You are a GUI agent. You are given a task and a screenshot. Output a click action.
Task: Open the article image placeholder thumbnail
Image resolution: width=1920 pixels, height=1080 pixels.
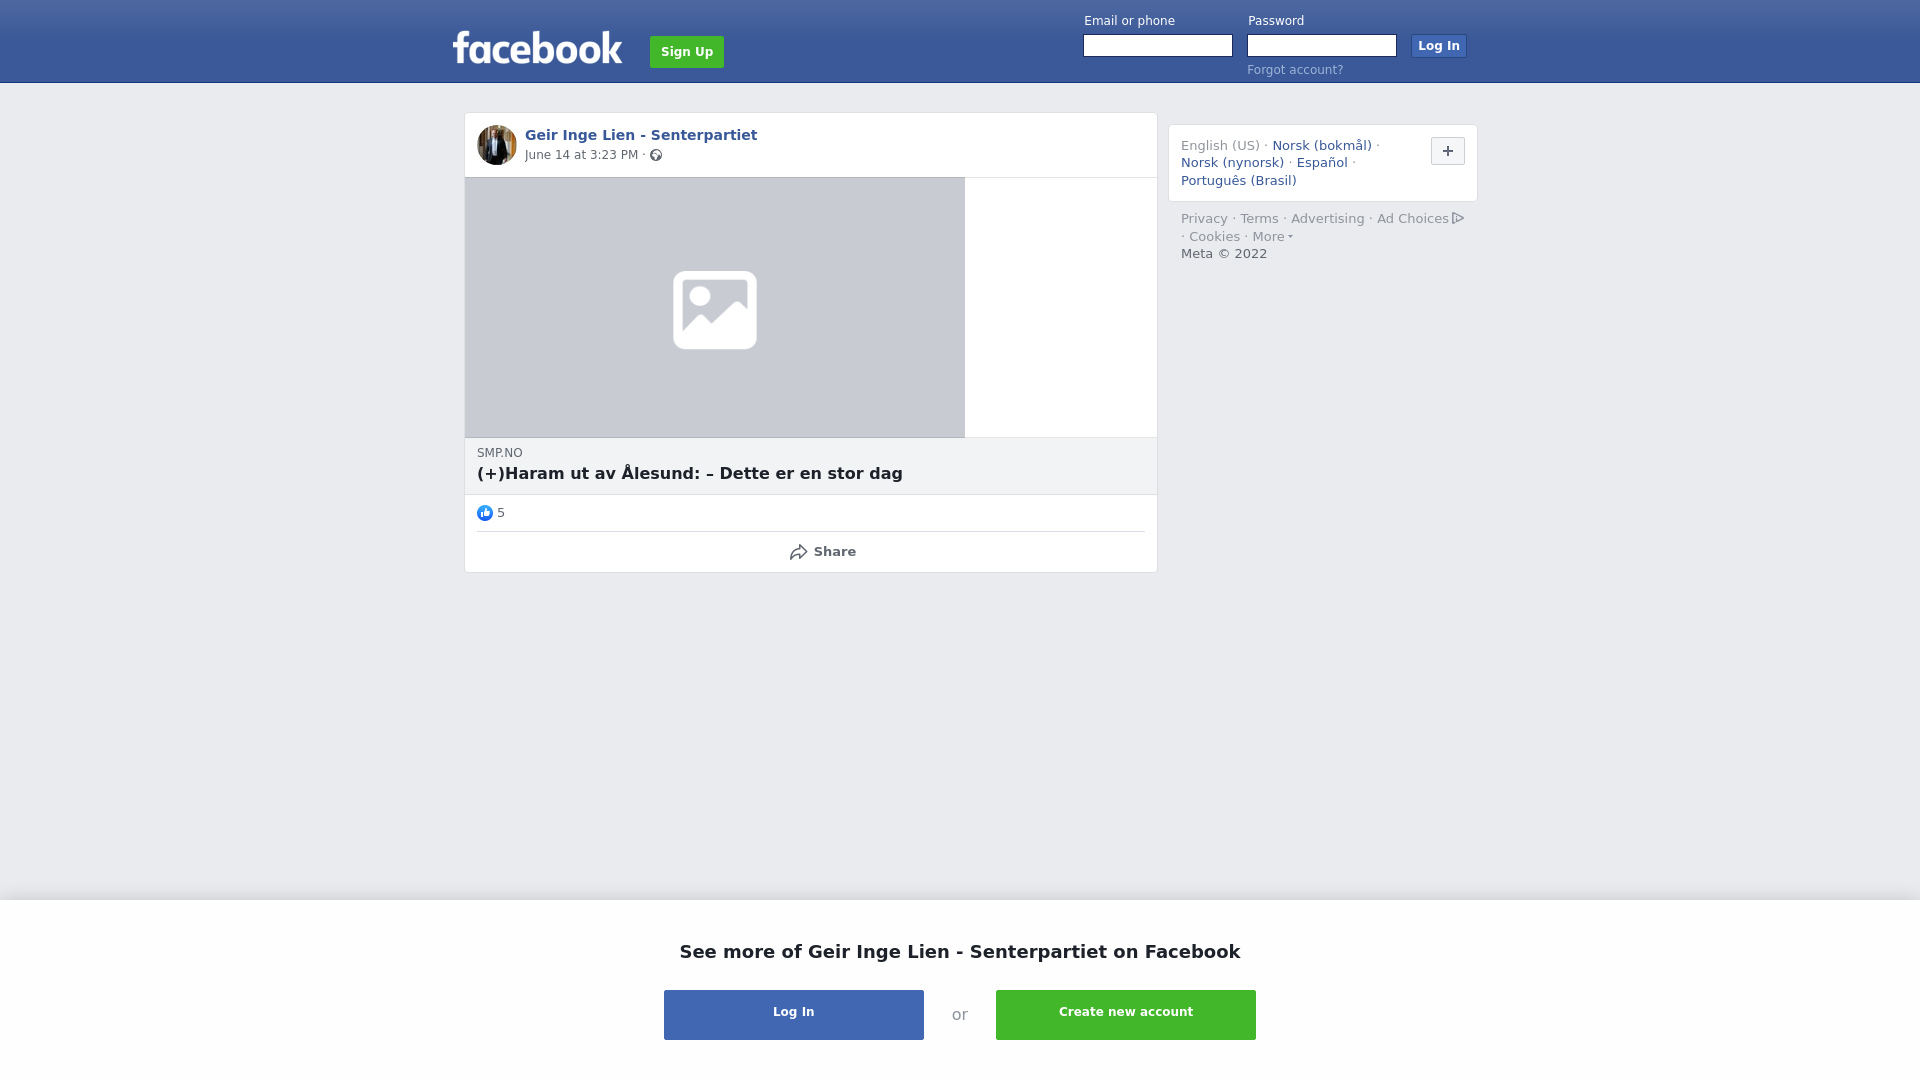tap(715, 308)
